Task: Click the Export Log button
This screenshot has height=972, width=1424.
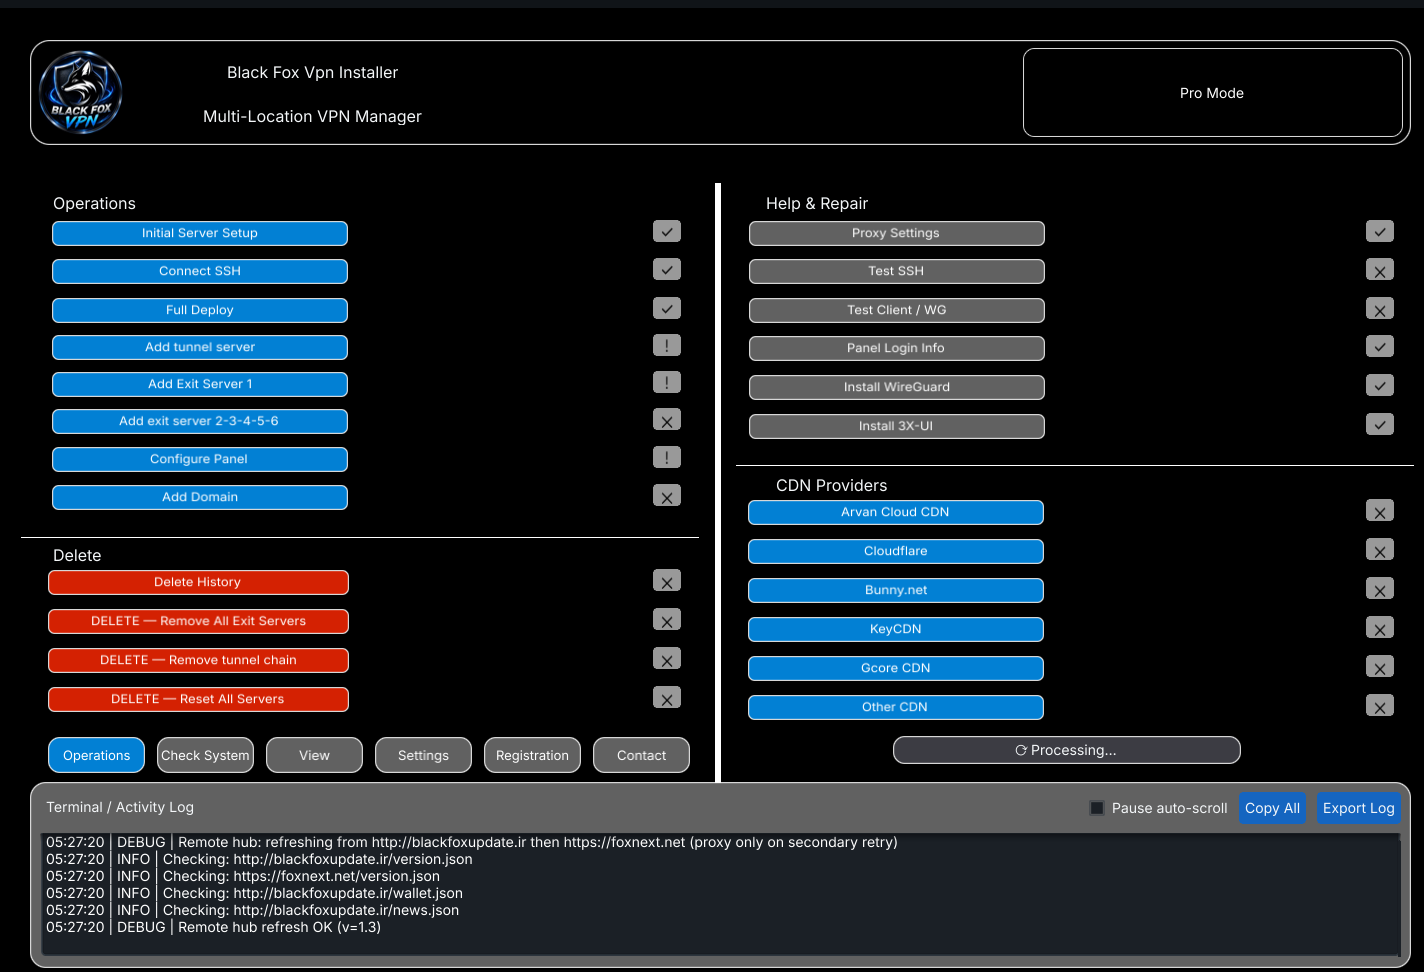Action: (x=1358, y=808)
